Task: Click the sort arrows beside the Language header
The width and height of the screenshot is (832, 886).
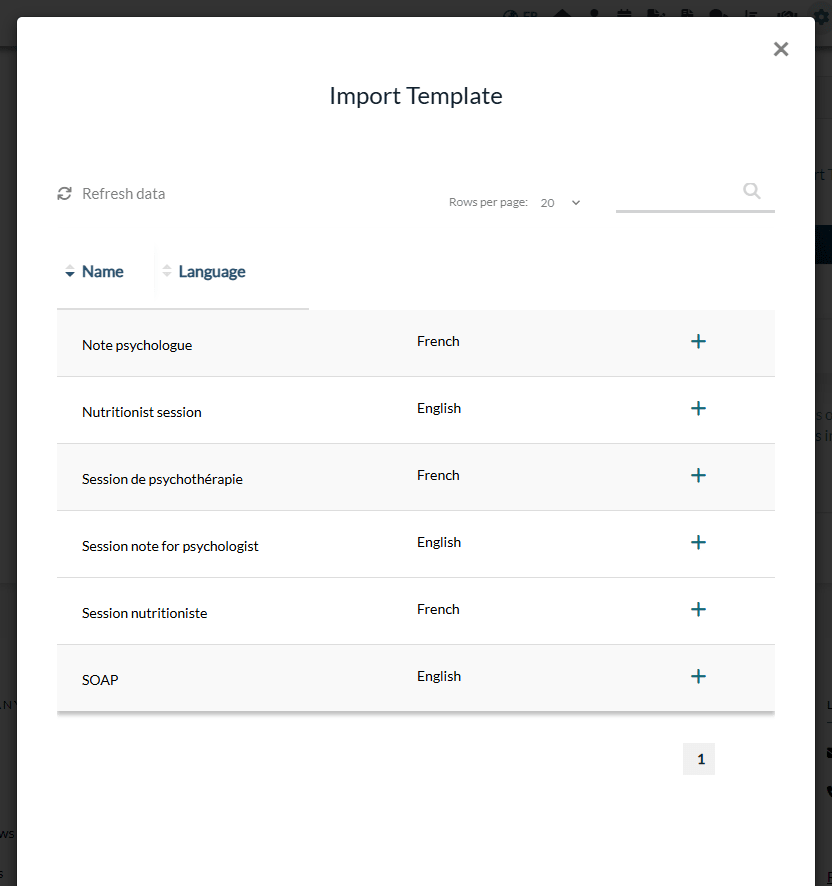Action: [167, 271]
